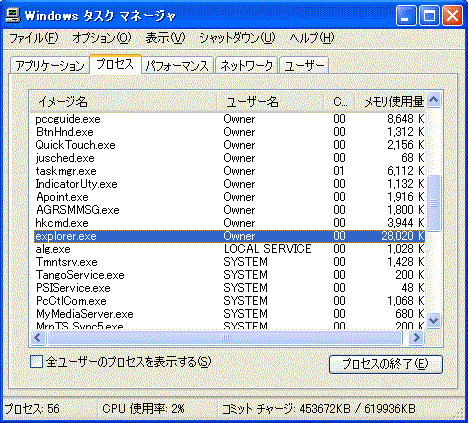This screenshot has height=423, width=468.
Task: Select MyMediaServer.exe in the list
Action: pyautogui.click(x=230, y=314)
